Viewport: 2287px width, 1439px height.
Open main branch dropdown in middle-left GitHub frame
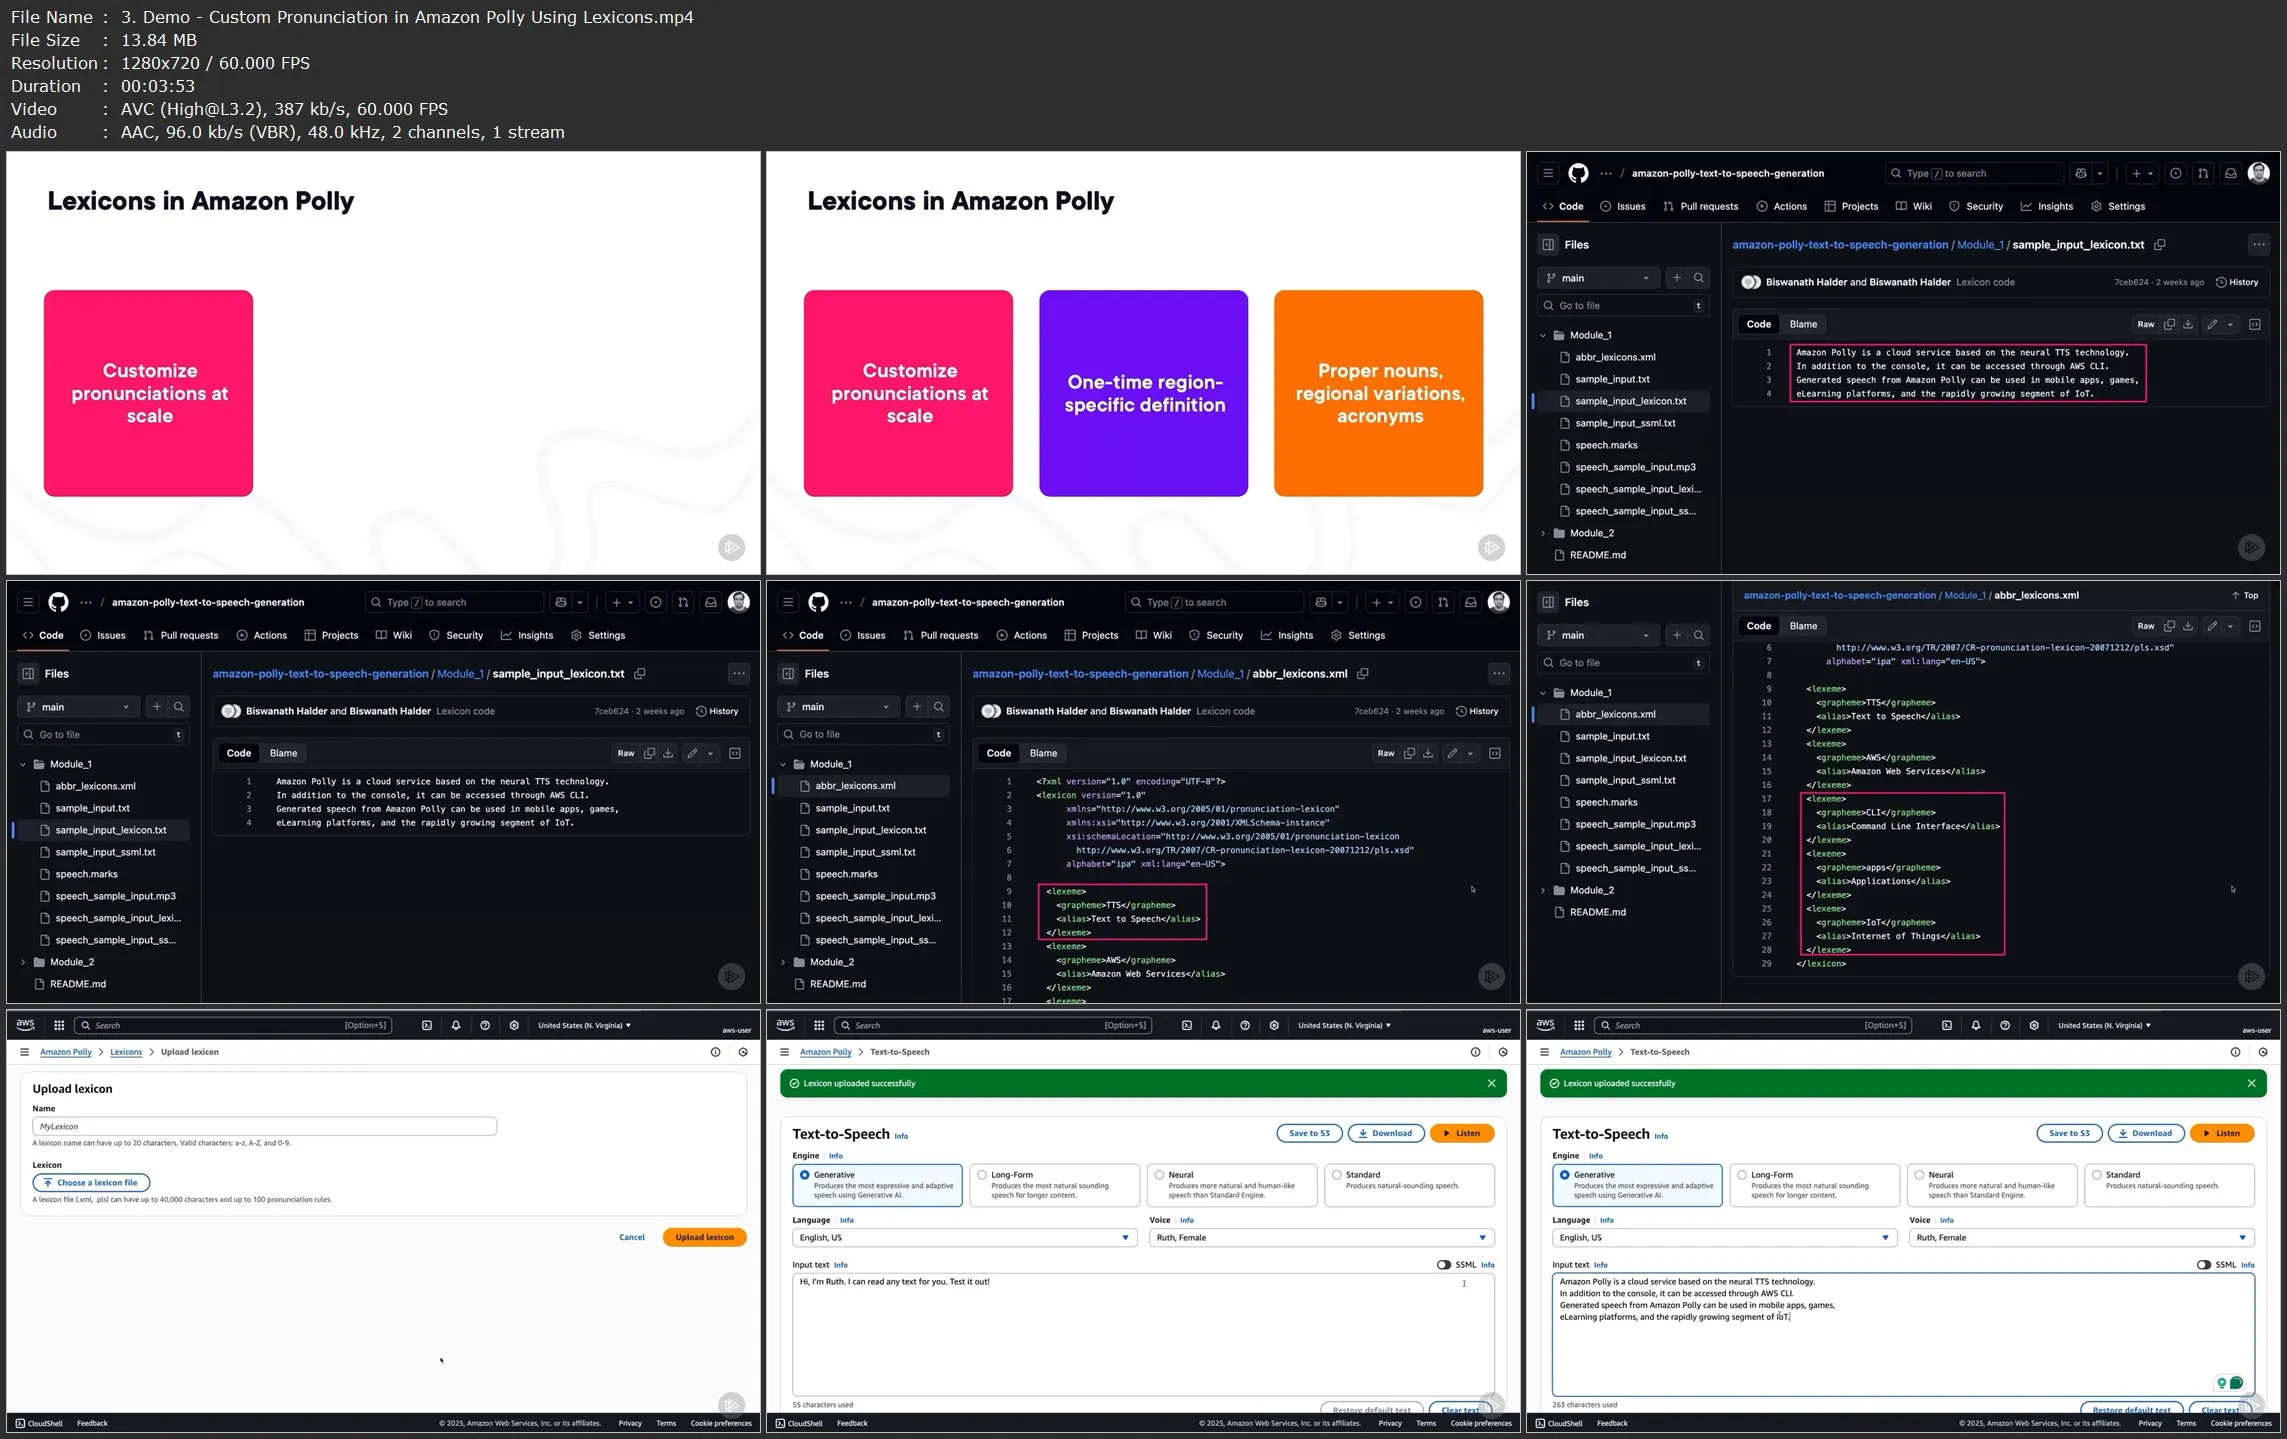pos(78,707)
